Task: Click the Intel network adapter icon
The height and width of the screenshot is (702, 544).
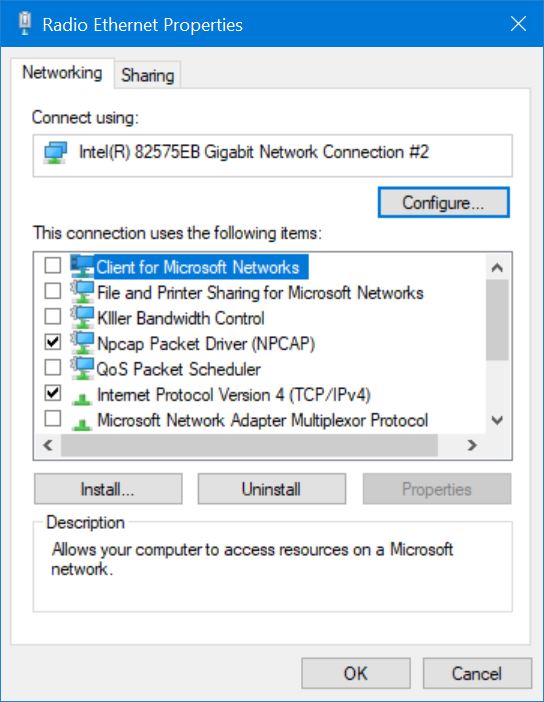Action: (x=56, y=153)
